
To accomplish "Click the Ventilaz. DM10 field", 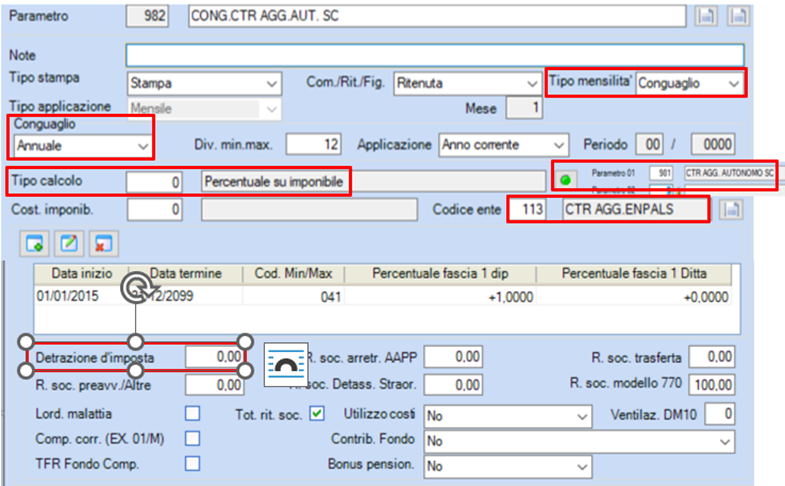I will pos(720,413).
